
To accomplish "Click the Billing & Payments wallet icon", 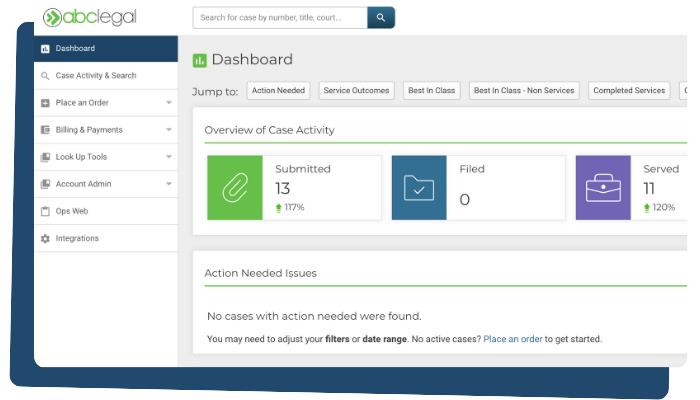I will tap(45, 130).
